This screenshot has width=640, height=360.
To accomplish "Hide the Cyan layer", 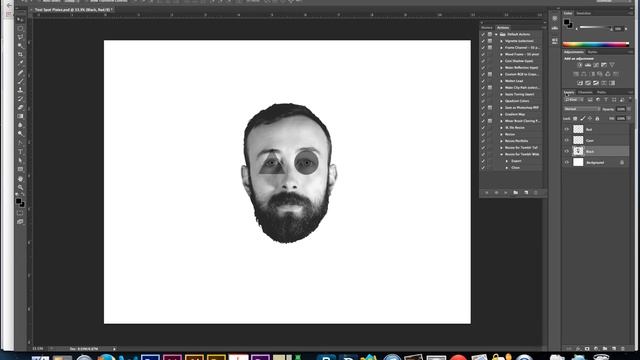I will [x=567, y=140].
